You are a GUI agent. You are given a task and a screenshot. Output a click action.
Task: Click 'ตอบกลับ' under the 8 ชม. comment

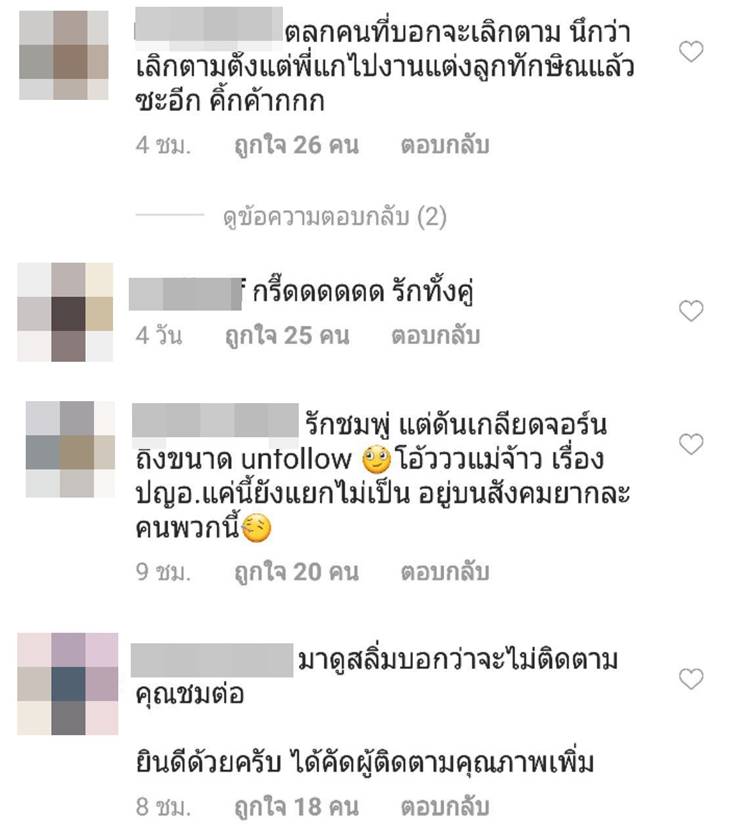coord(445,806)
